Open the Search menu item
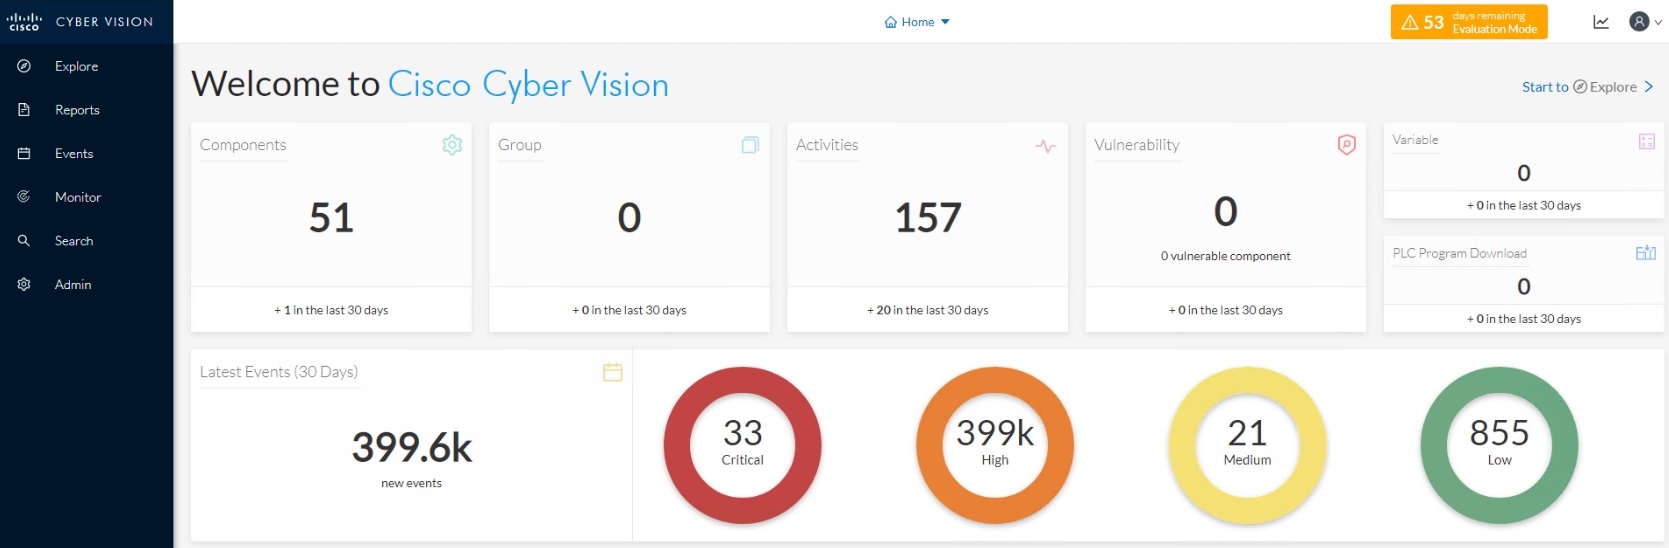 (86, 241)
